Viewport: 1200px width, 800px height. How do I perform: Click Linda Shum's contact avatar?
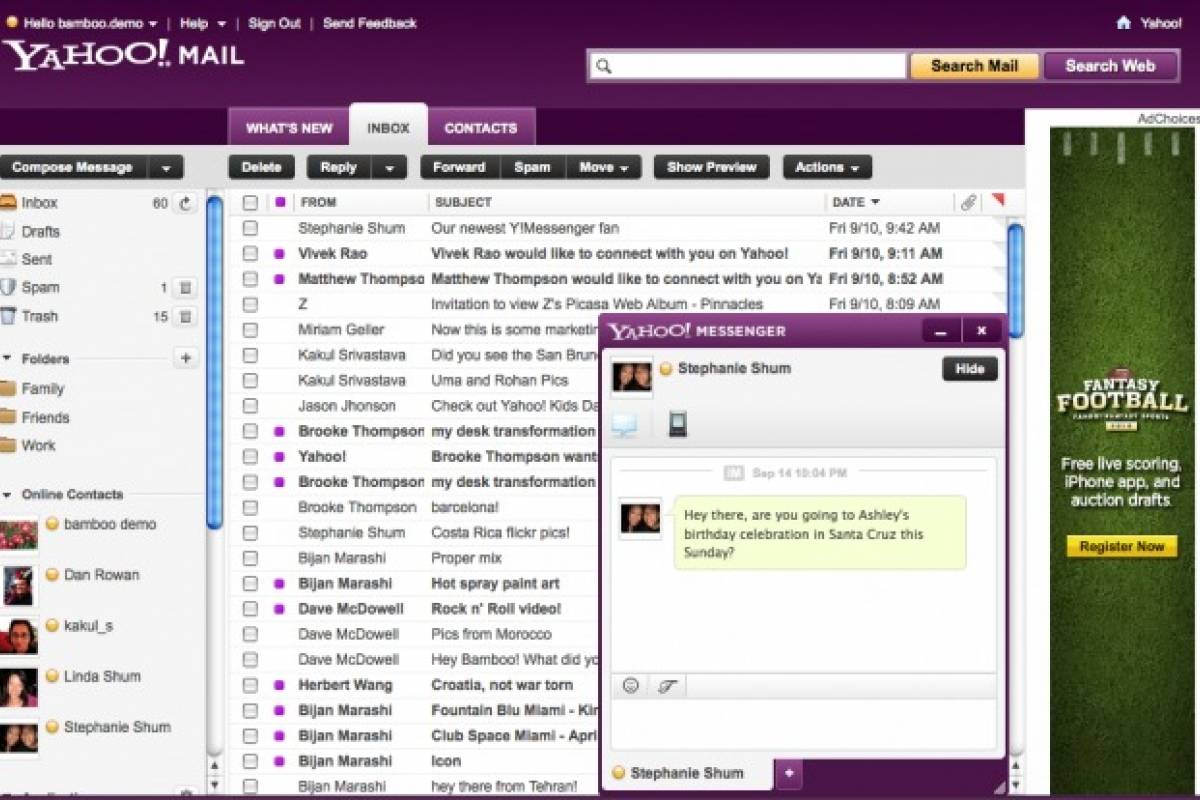coord(19,688)
